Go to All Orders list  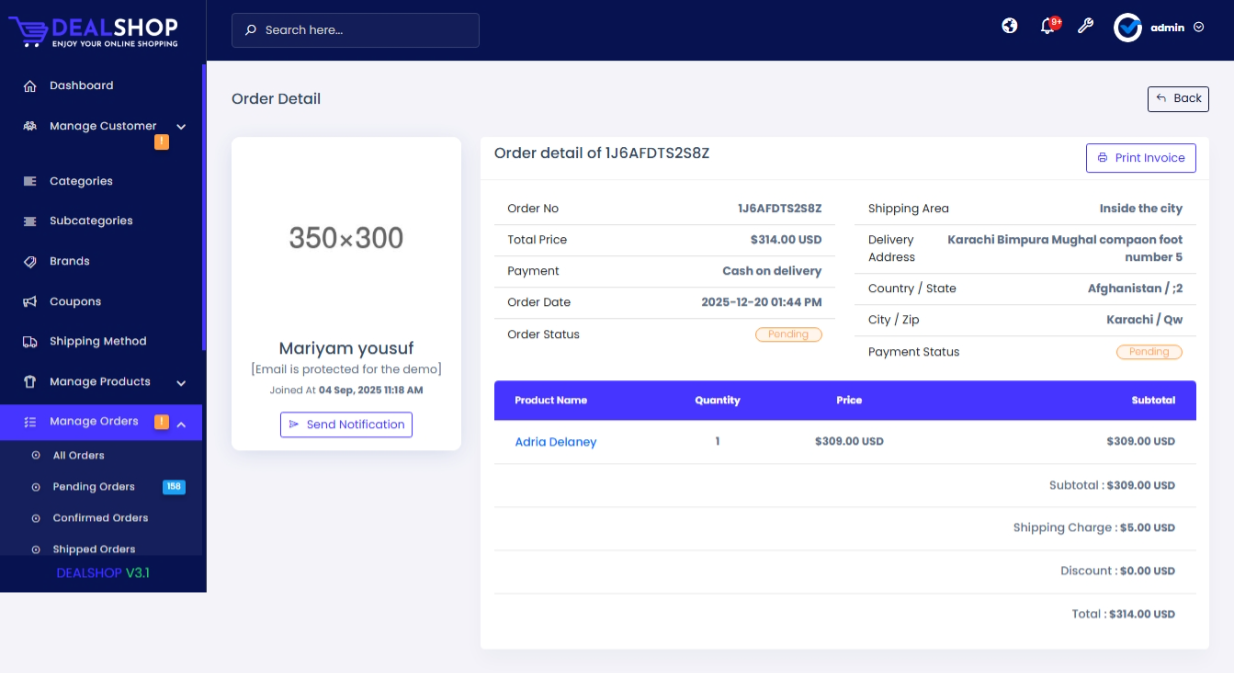pyautogui.click(x=78, y=456)
